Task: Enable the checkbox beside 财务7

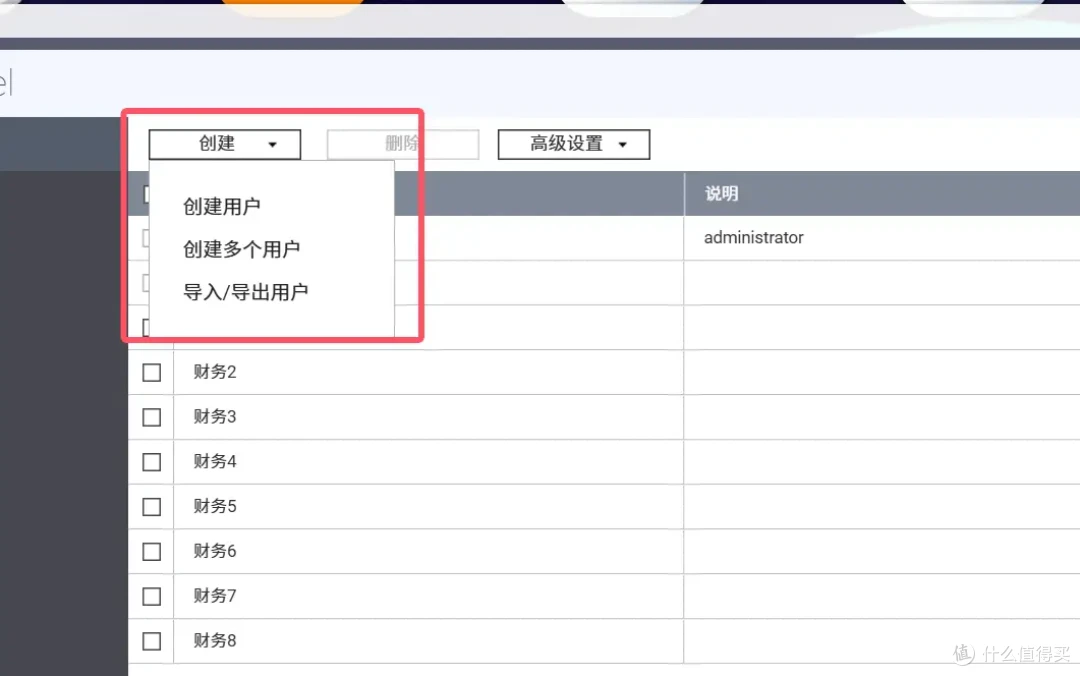Action: tap(152, 597)
